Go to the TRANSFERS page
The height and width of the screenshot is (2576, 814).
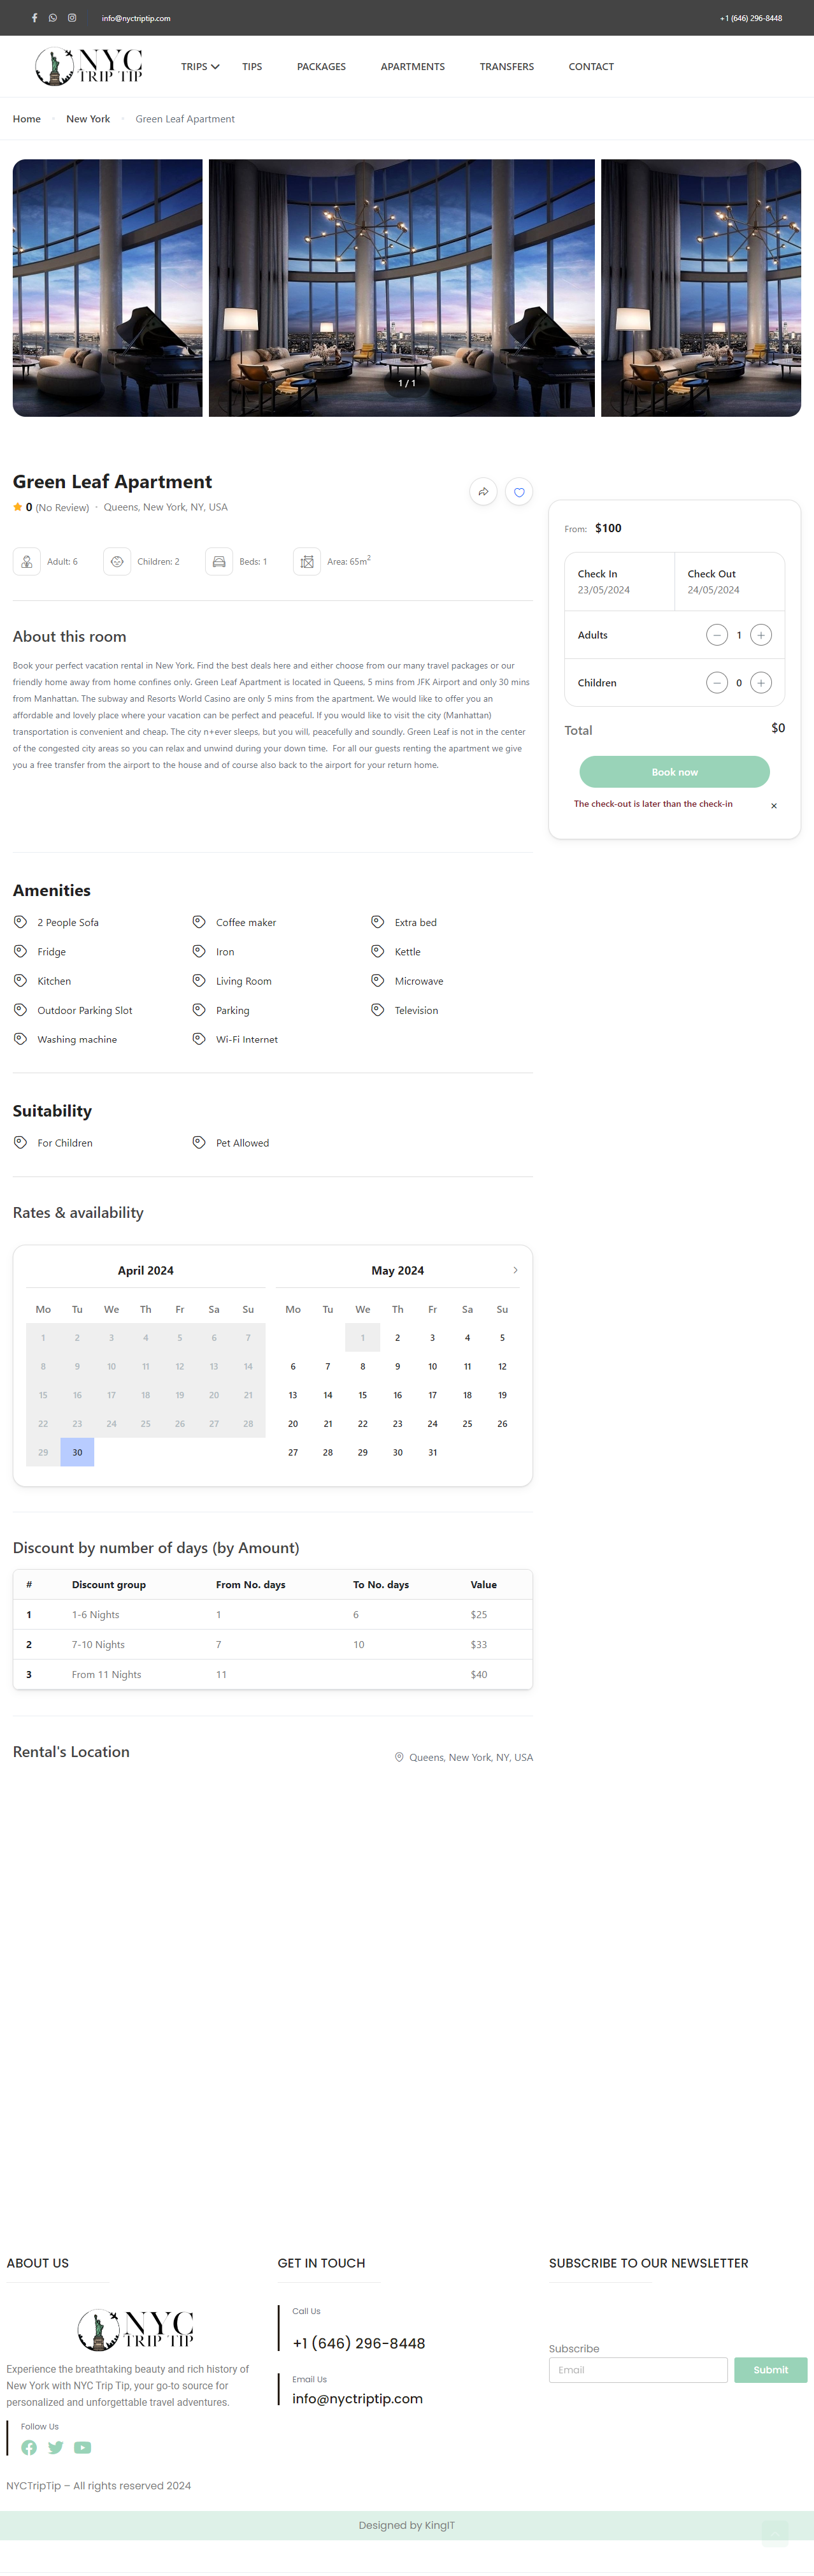[506, 67]
